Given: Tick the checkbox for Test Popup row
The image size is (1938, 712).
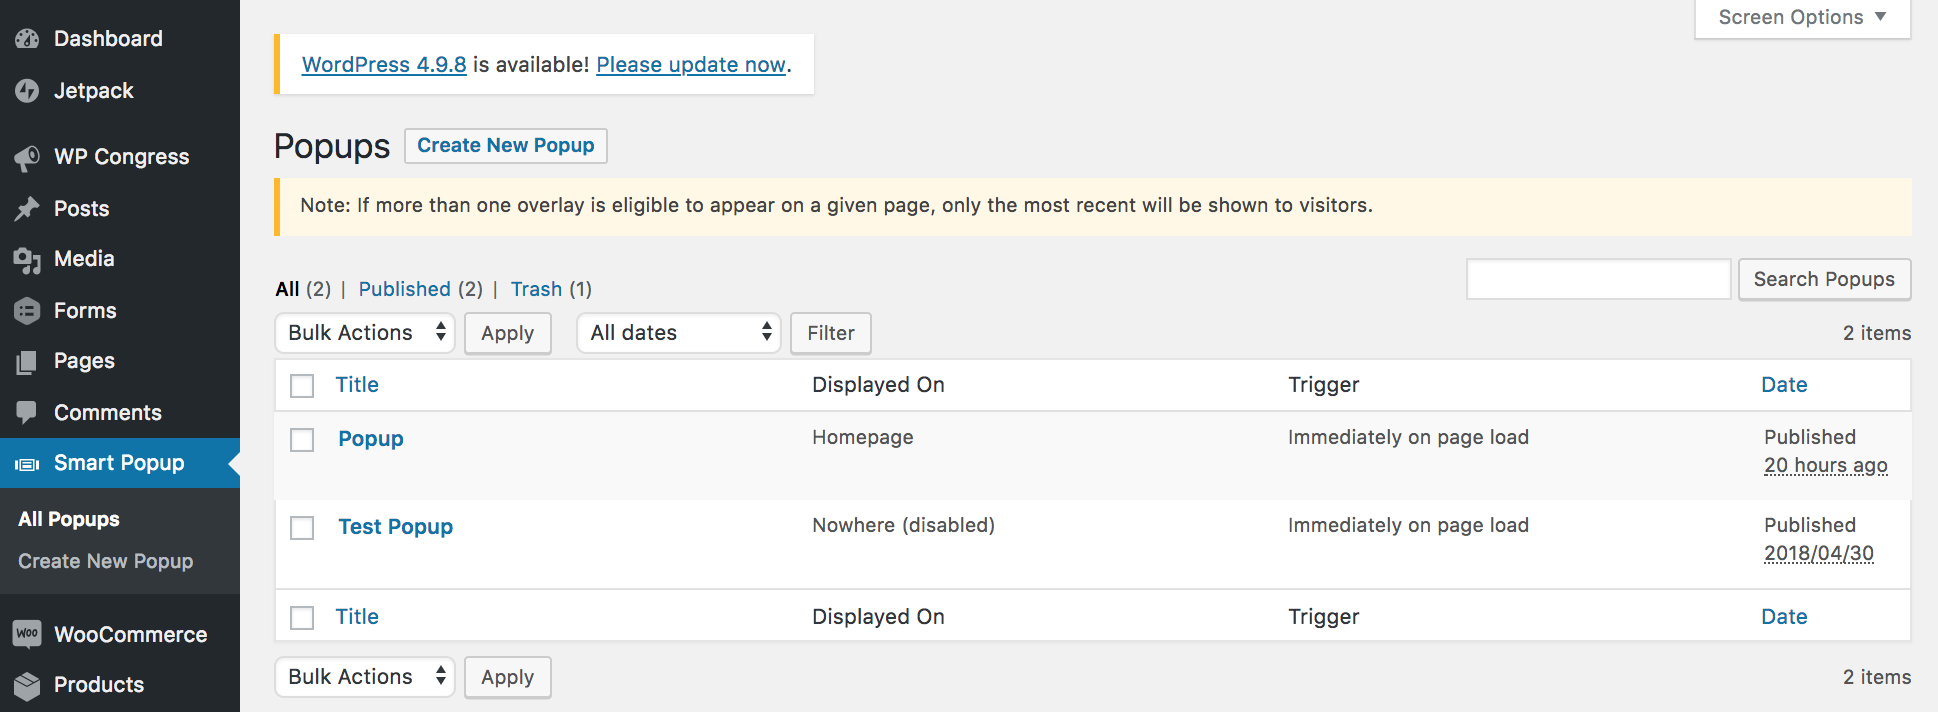Looking at the screenshot, I should (302, 528).
